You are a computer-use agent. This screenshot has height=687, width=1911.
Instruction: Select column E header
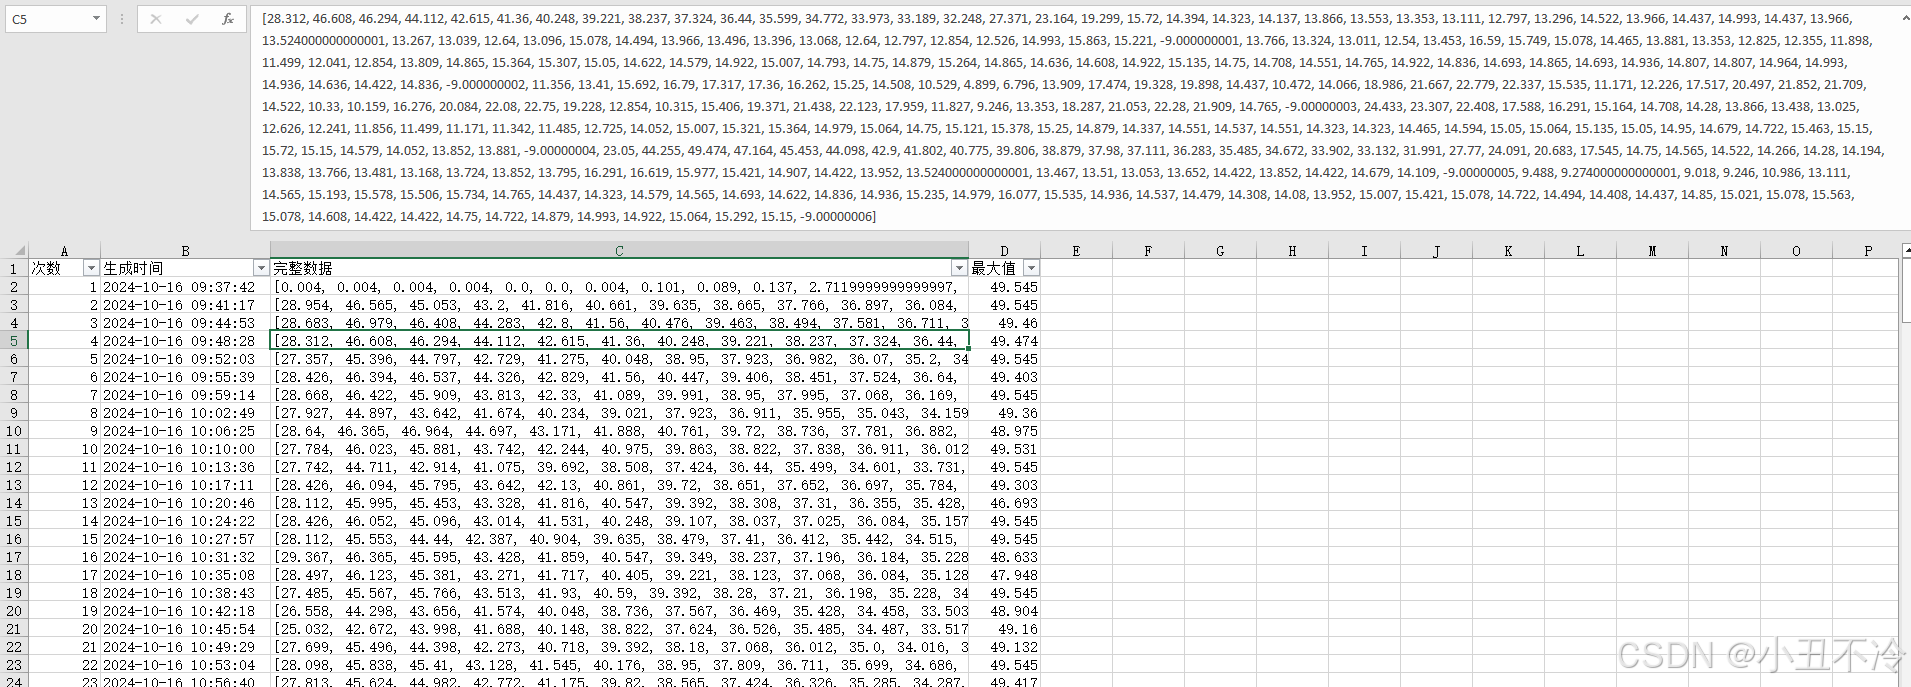point(1076,251)
